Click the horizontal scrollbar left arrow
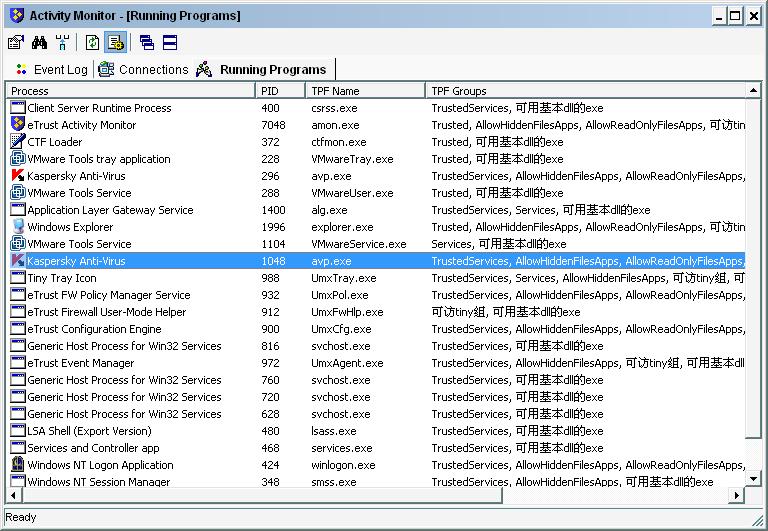This screenshot has height=531, width=768. (x=14, y=495)
